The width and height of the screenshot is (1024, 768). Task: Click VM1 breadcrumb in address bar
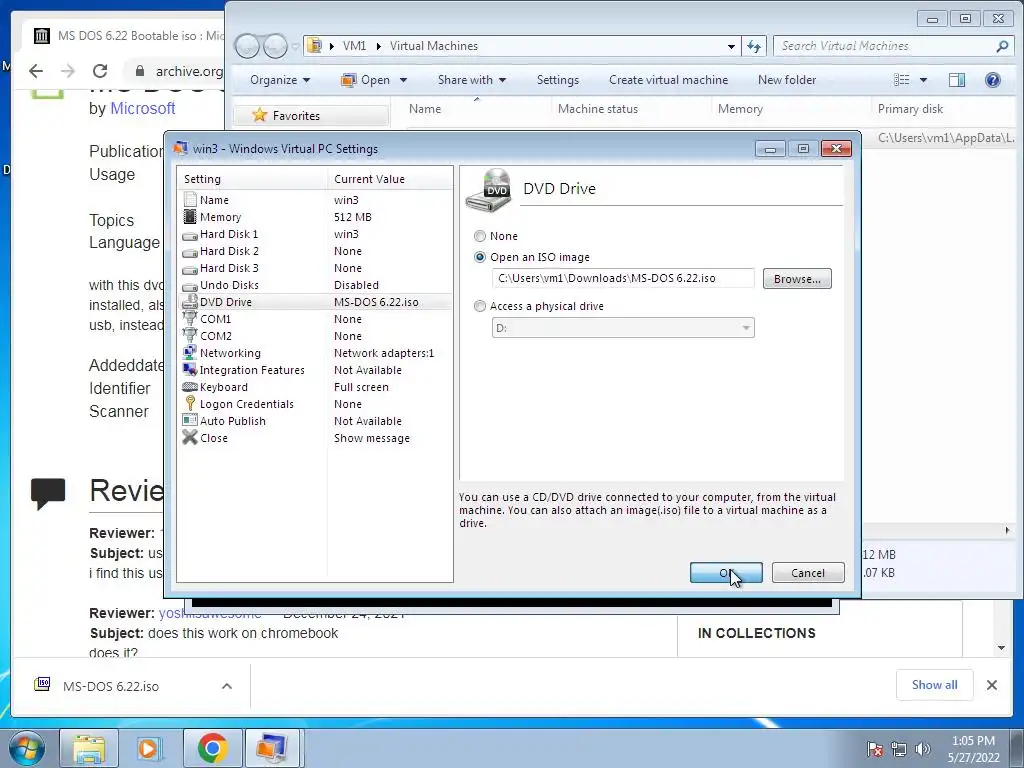[354, 46]
